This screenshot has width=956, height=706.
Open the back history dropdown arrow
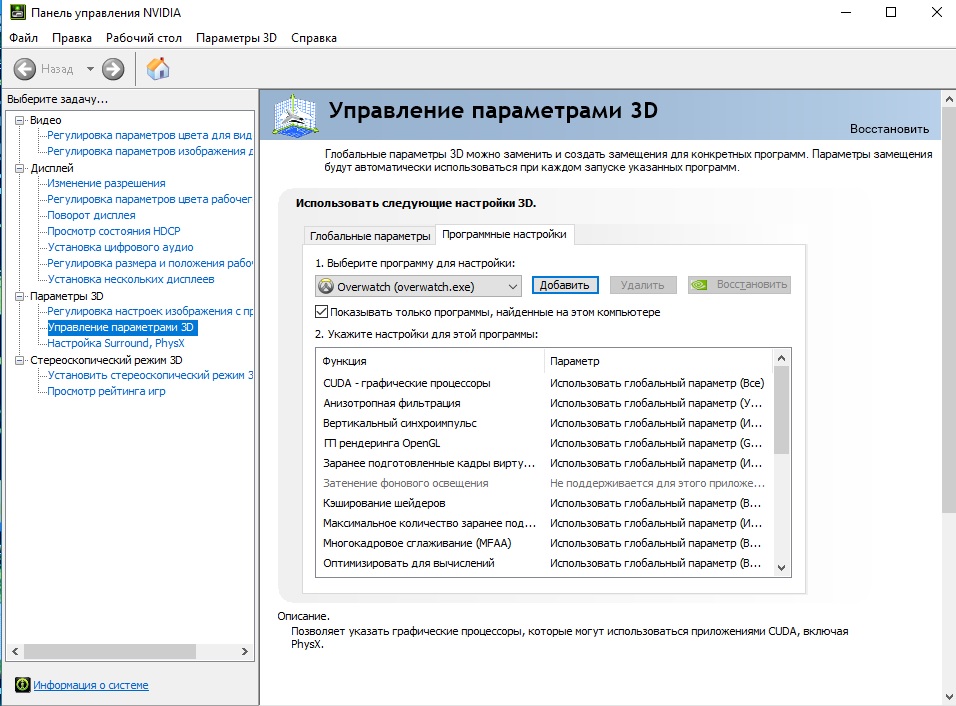point(90,69)
